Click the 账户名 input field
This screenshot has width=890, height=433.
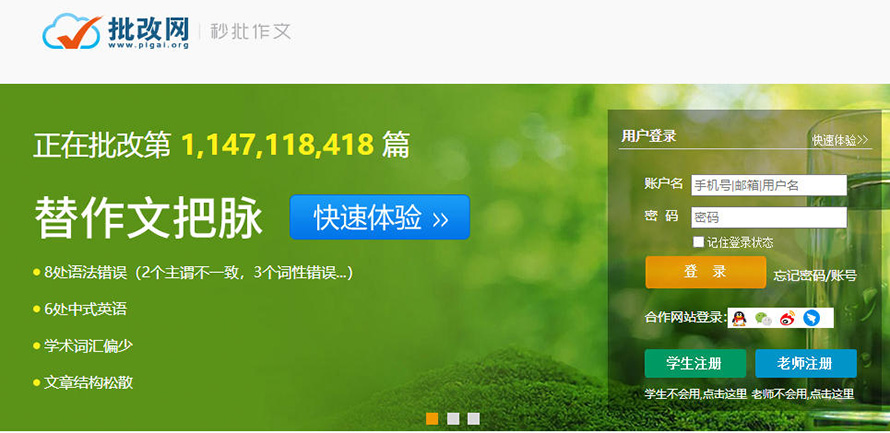(769, 185)
